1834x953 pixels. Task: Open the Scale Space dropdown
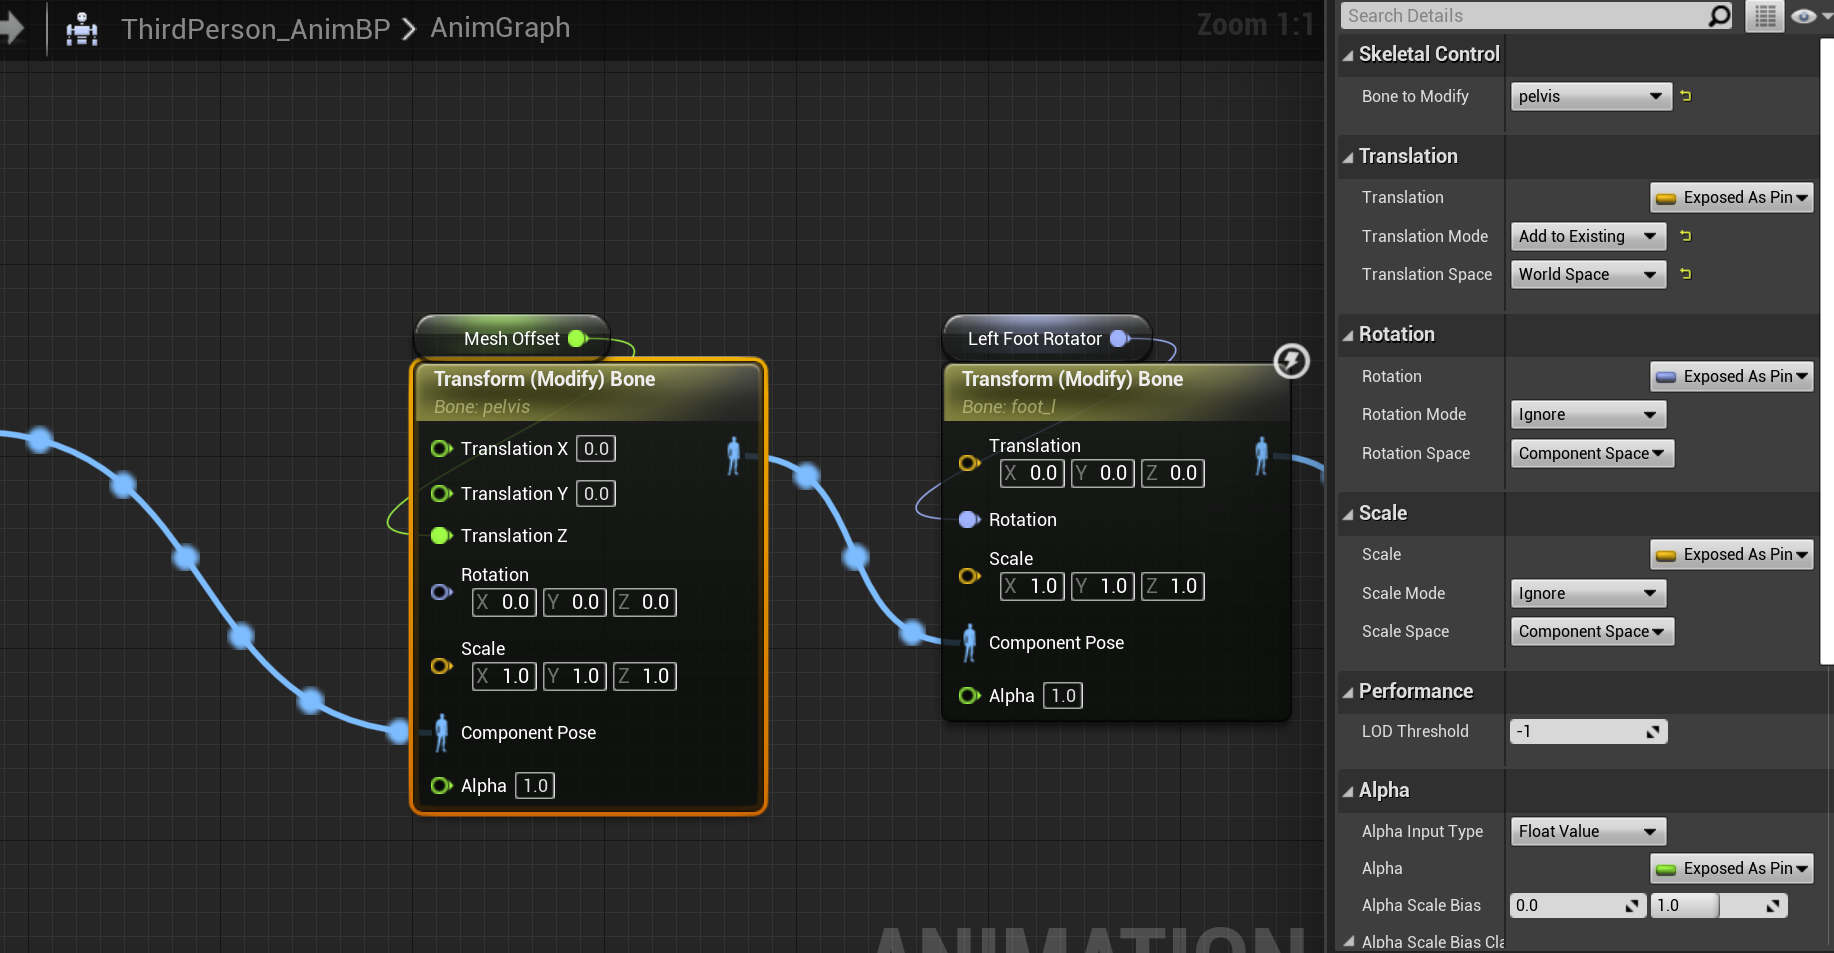[x=1592, y=631]
